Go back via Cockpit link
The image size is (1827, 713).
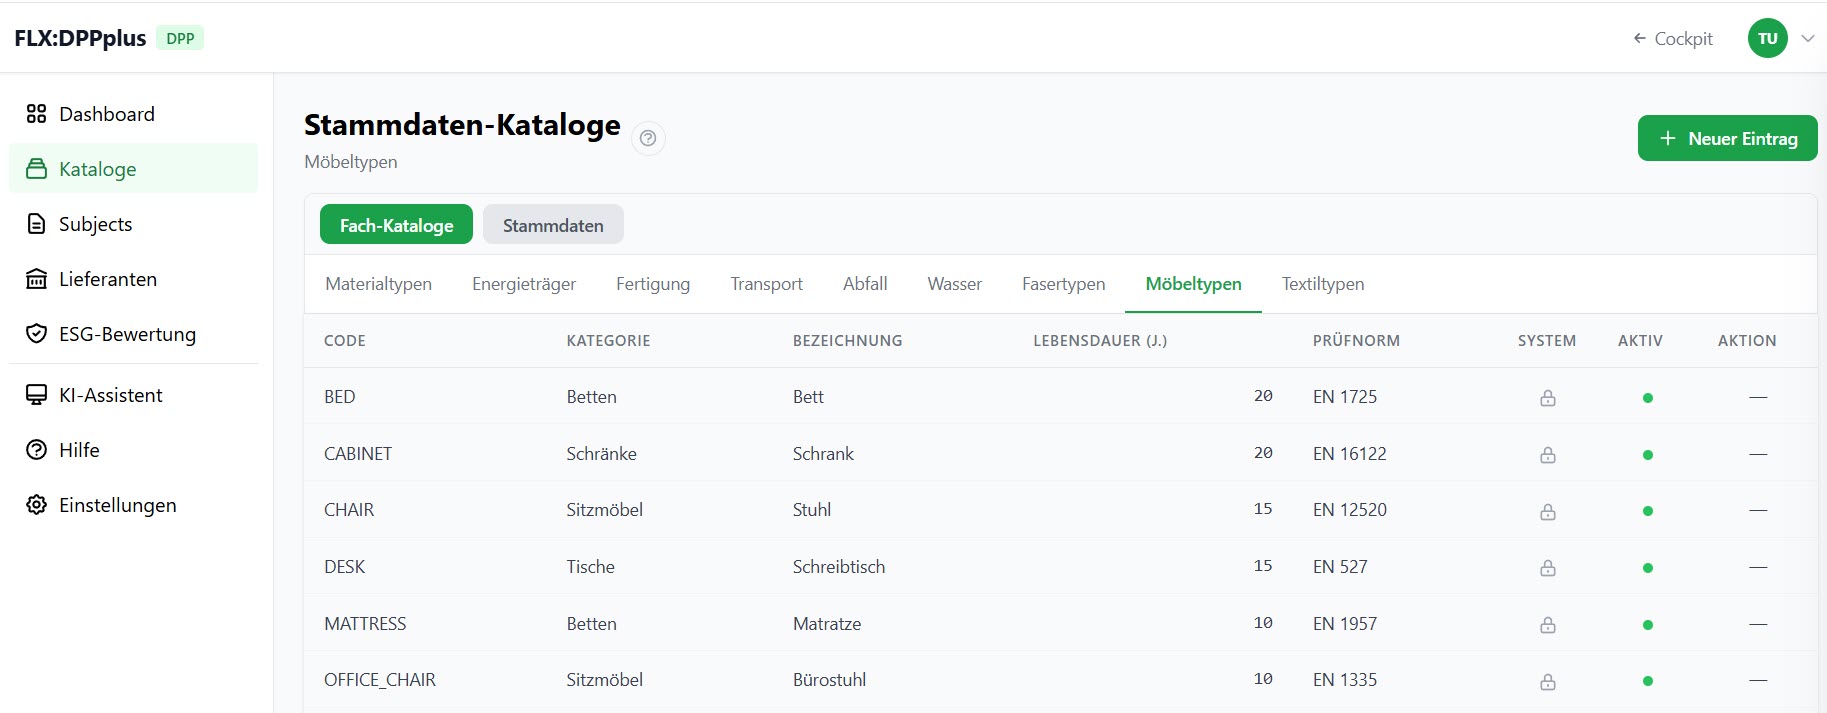(x=1673, y=39)
